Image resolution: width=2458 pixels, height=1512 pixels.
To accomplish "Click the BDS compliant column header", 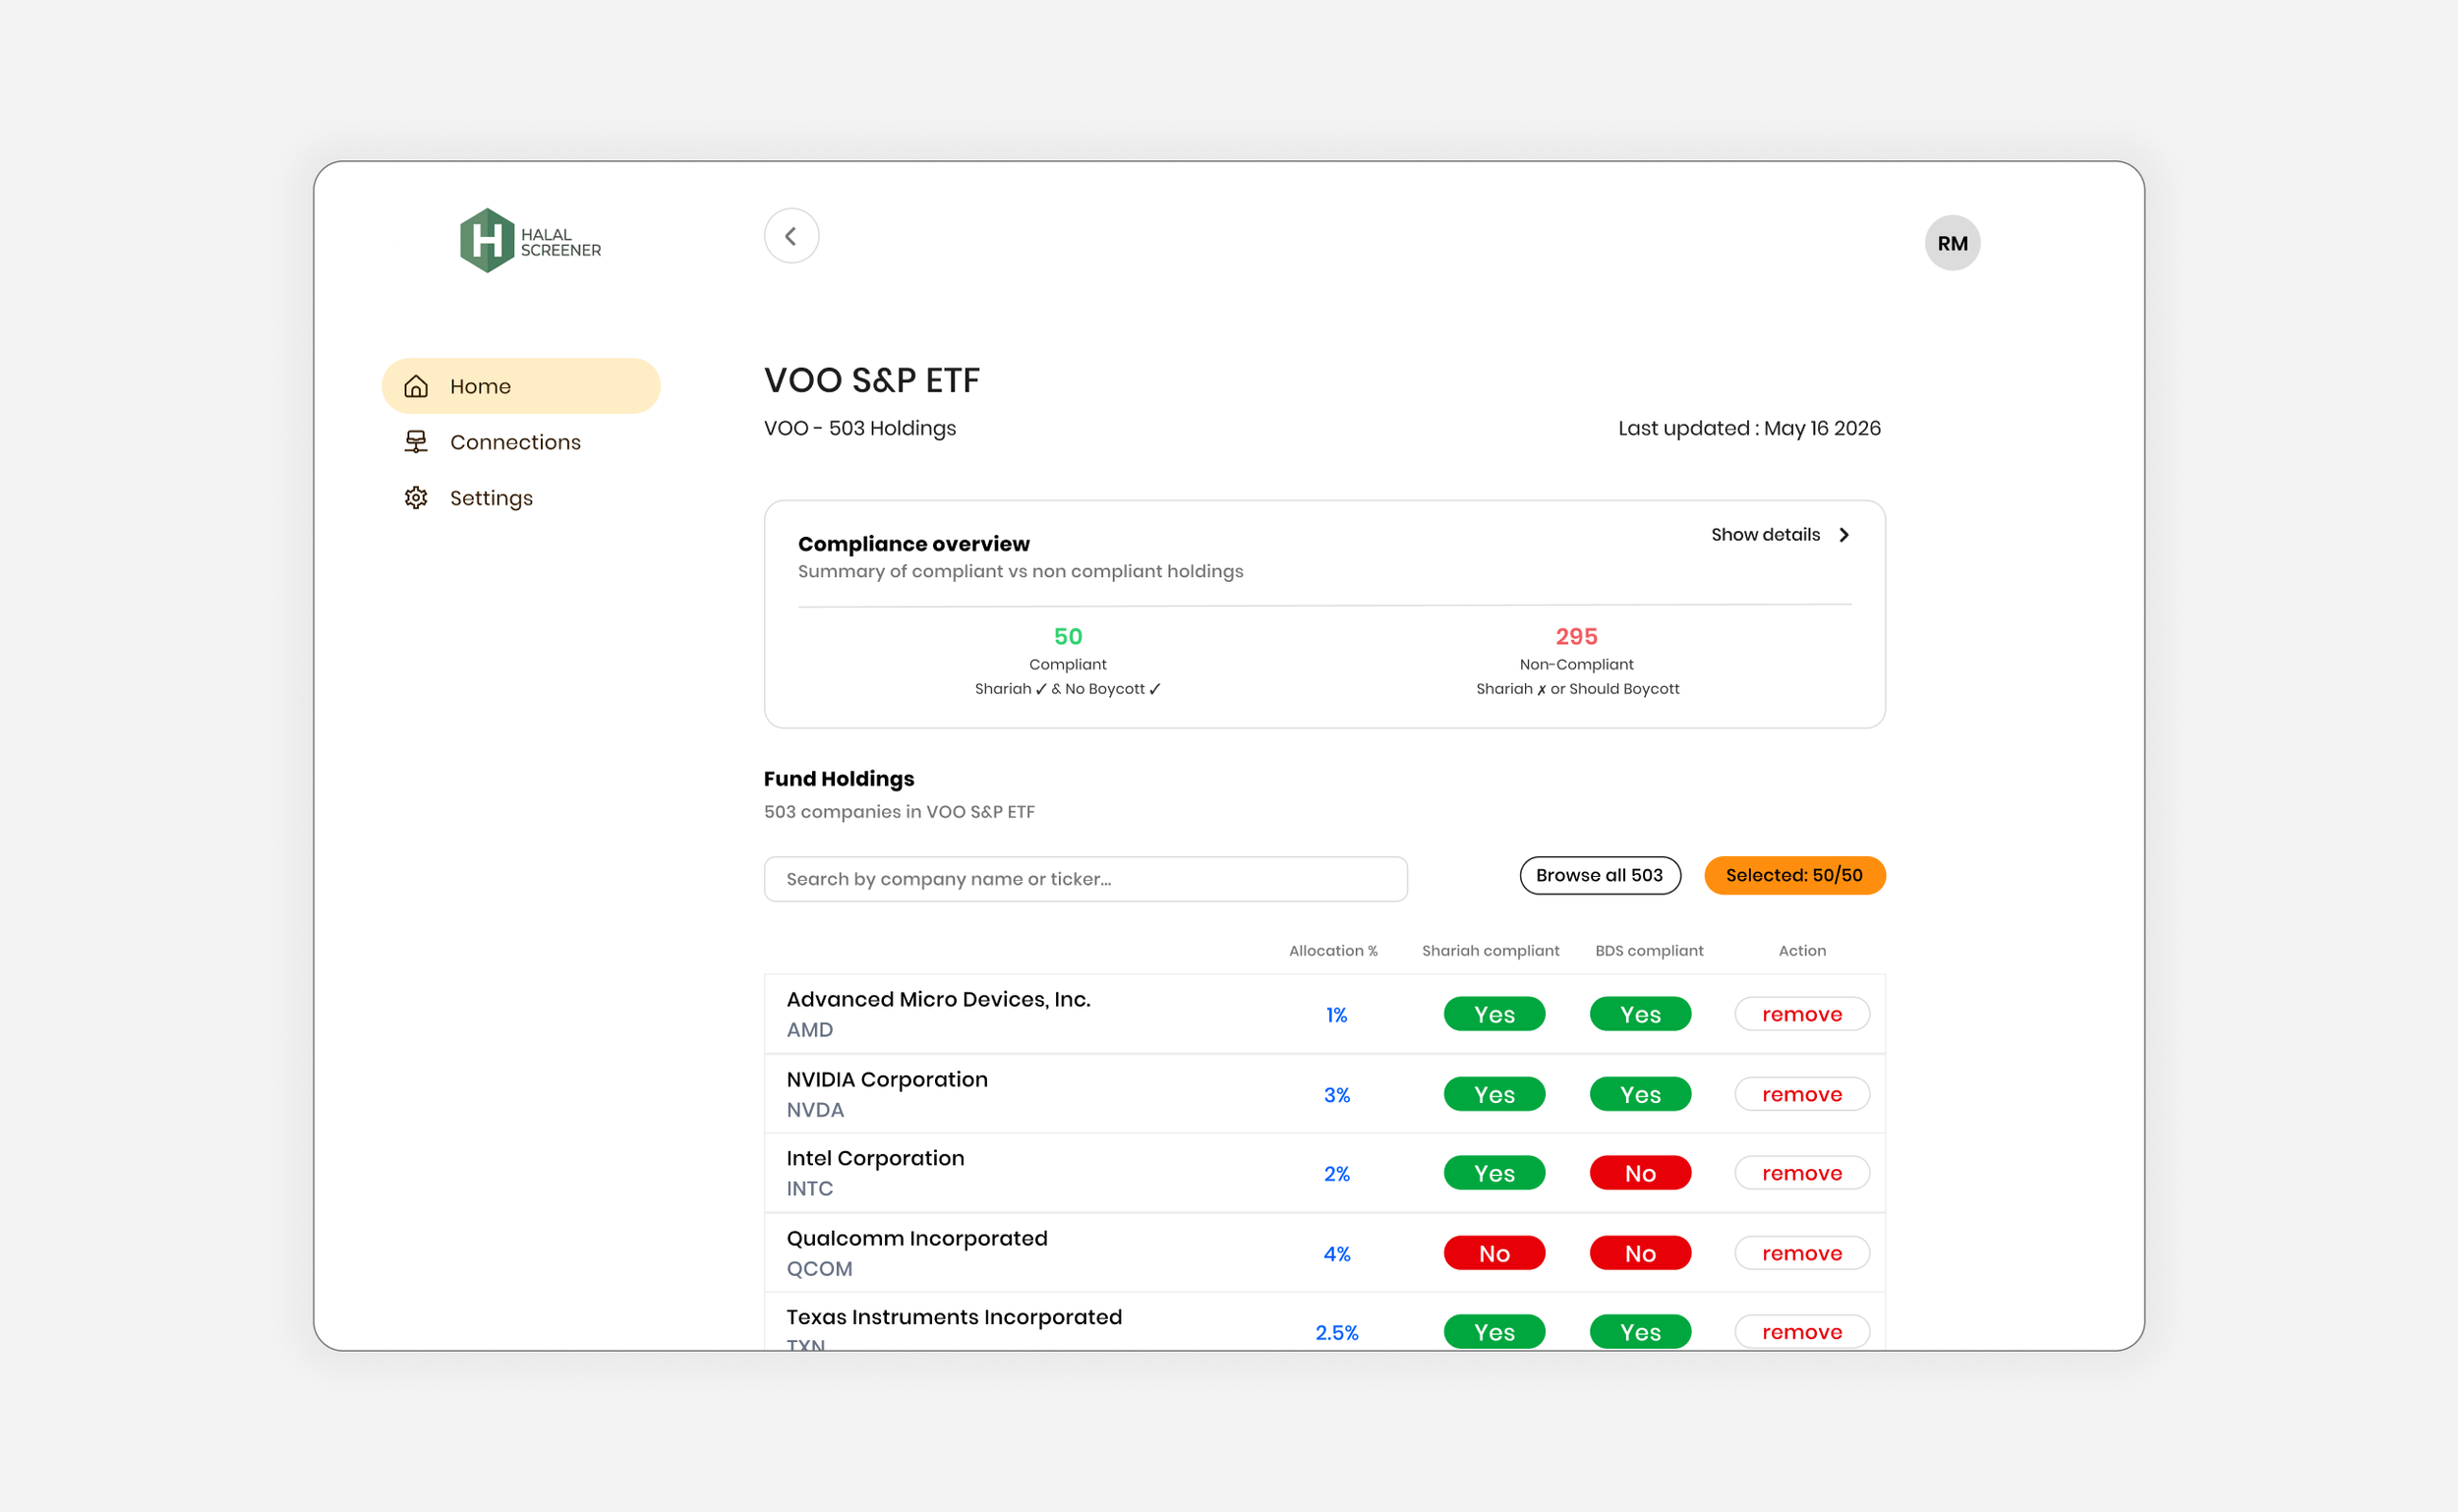I will tap(1649, 951).
